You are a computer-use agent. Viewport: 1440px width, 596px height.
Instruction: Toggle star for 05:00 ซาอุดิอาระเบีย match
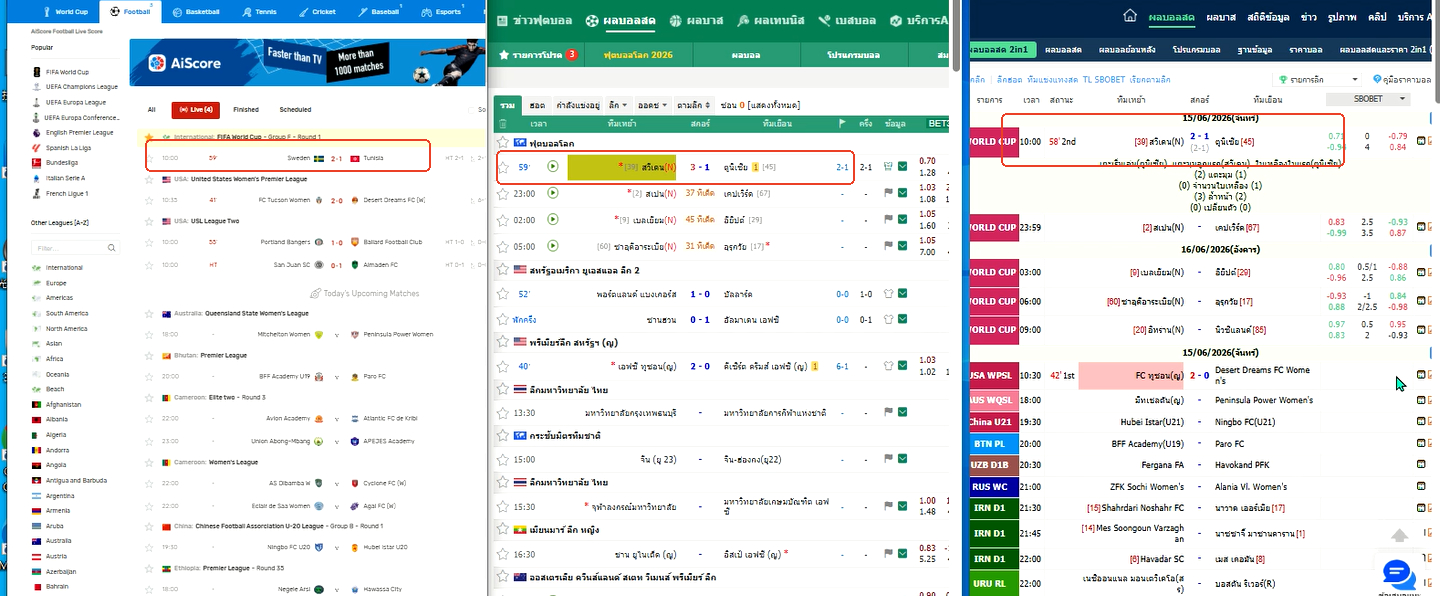tap(503, 246)
